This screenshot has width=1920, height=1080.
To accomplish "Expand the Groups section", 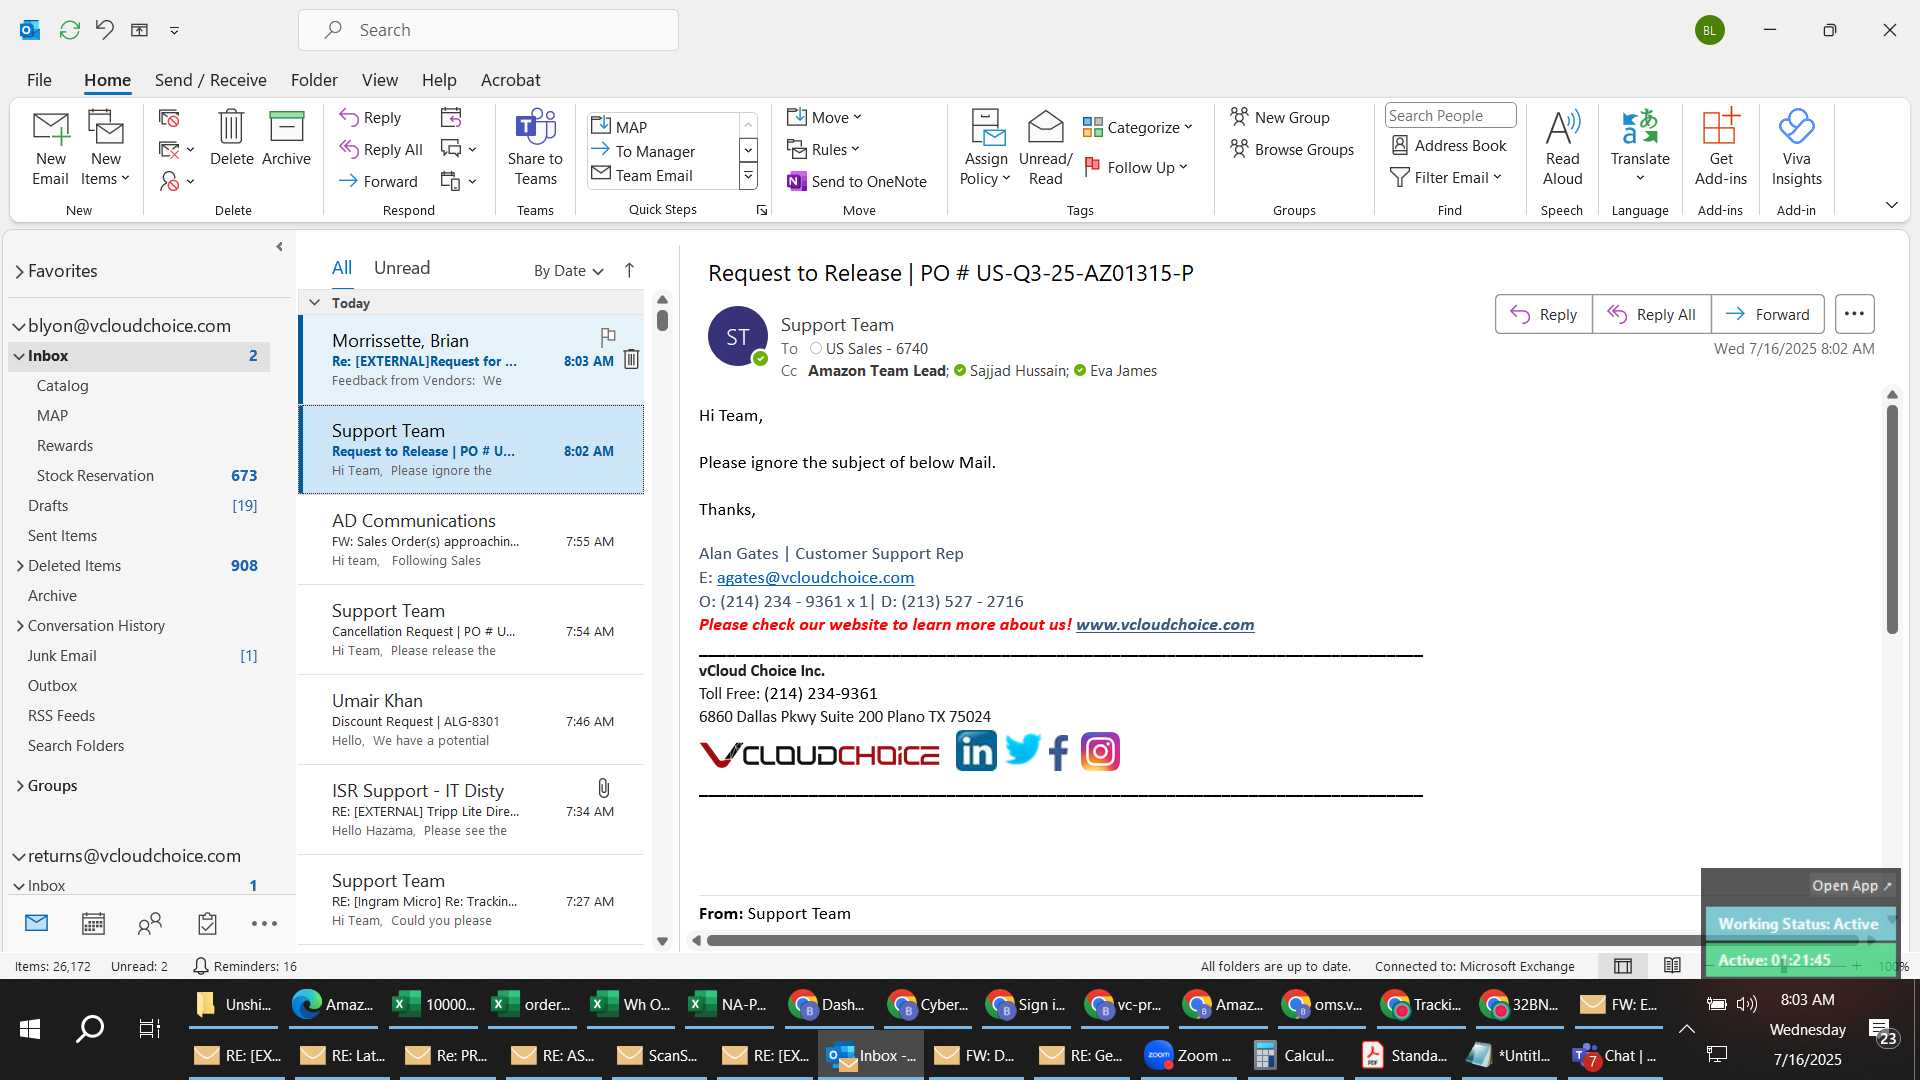I will (x=20, y=786).
